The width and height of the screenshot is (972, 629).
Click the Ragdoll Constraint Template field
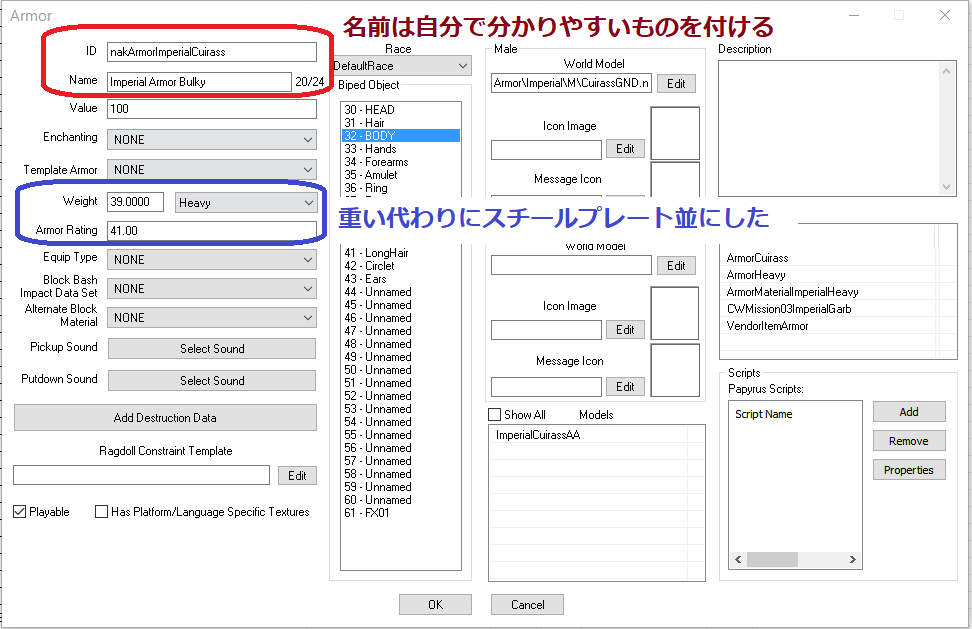click(x=141, y=475)
